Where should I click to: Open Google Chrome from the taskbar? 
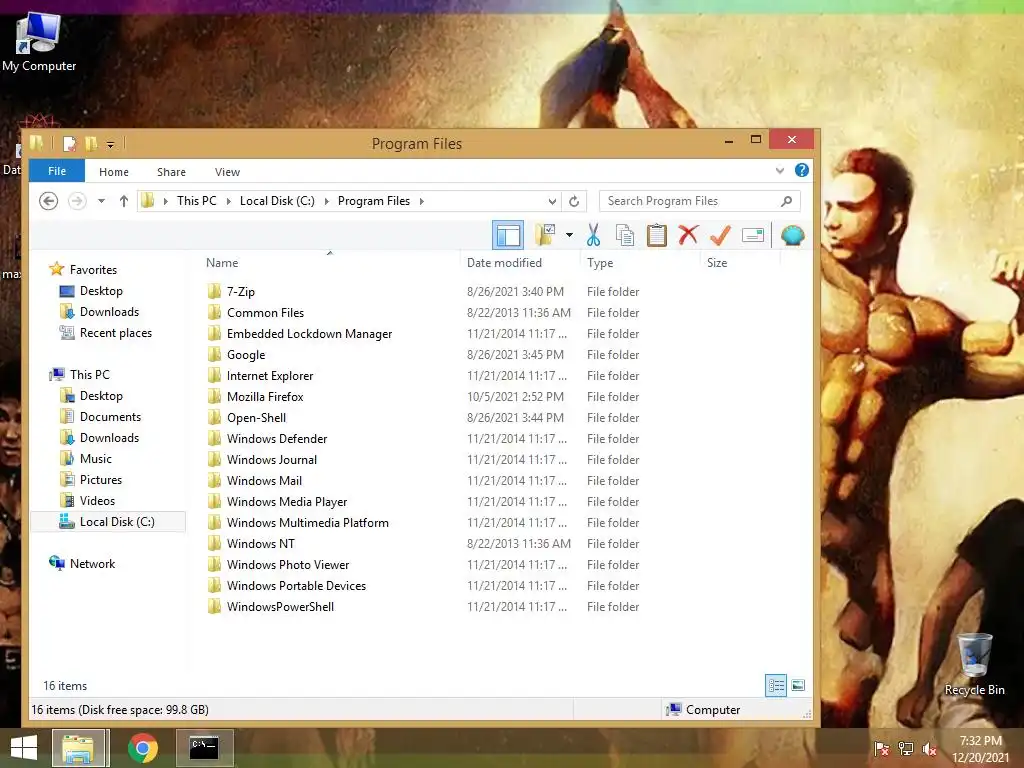click(x=143, y=748)
